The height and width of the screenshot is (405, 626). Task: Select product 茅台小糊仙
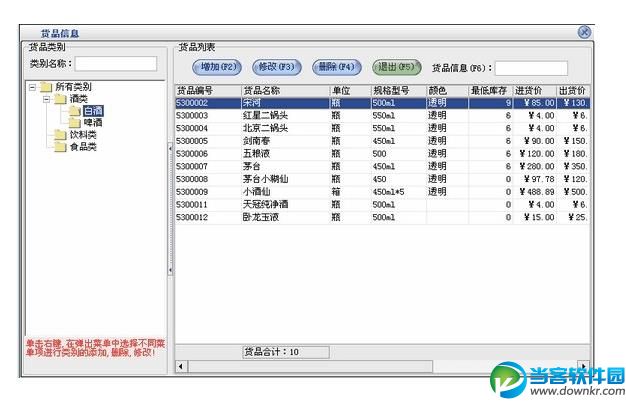point(265,179)
